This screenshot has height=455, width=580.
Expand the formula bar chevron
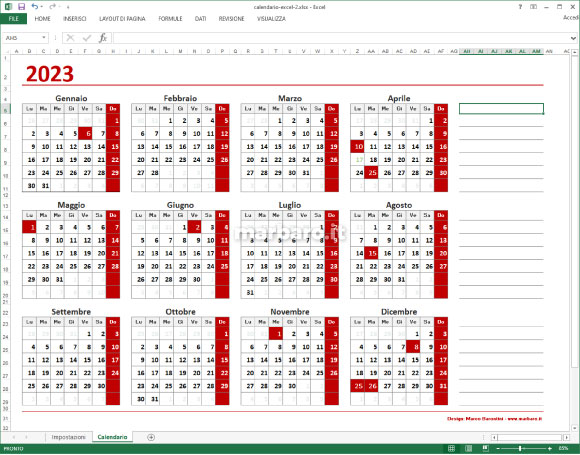pos(573,38)
